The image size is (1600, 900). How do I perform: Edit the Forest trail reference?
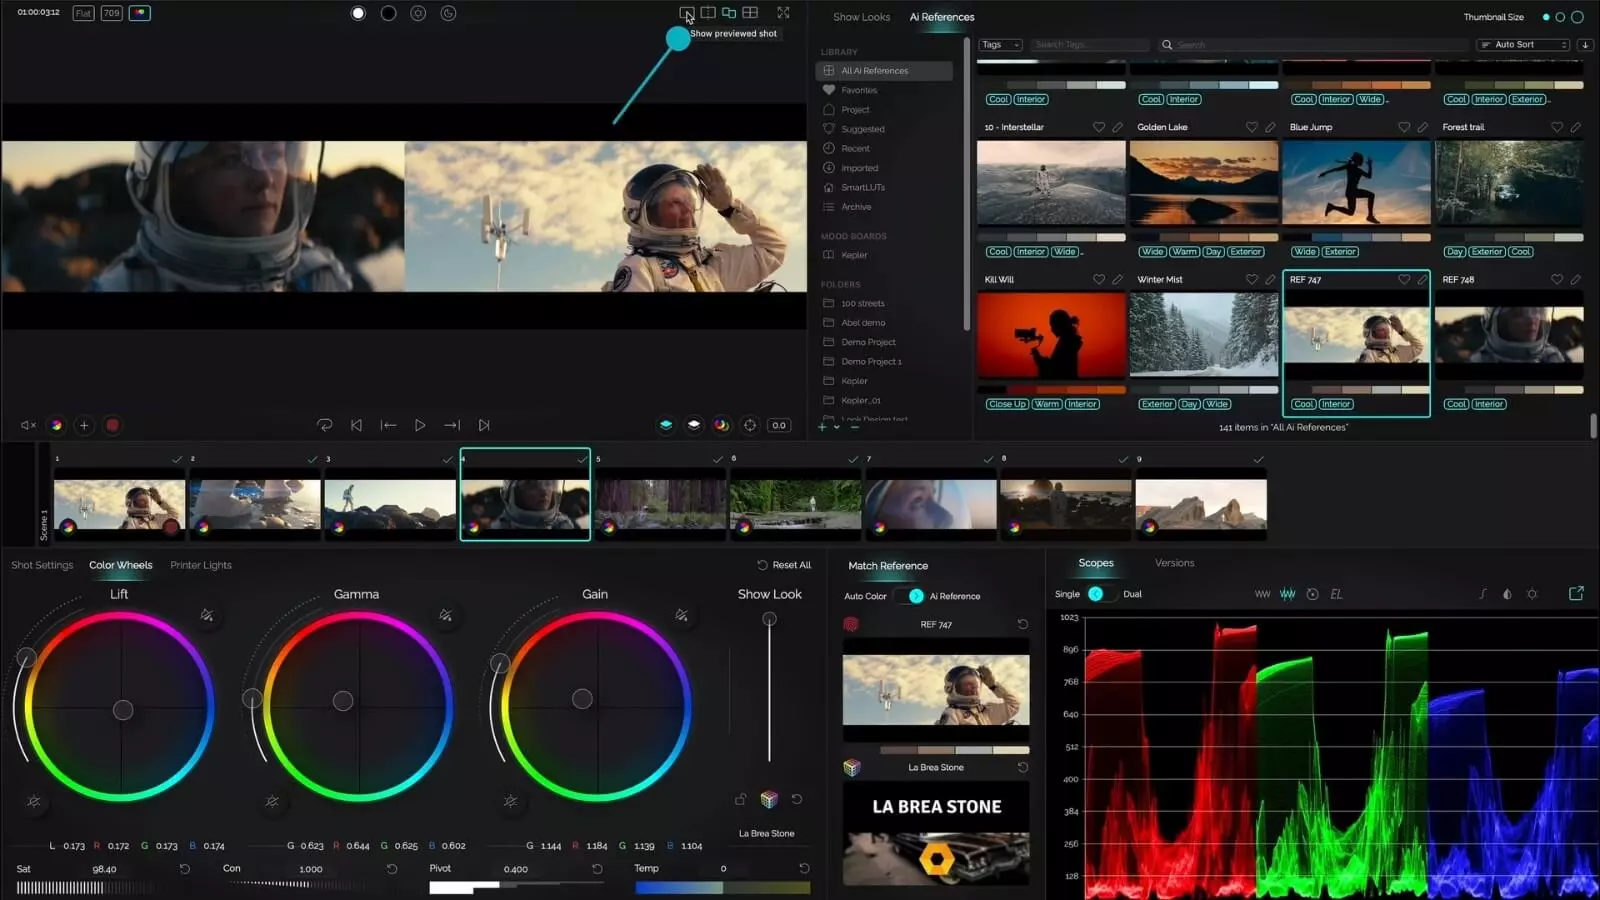(x=1575, y=127)
